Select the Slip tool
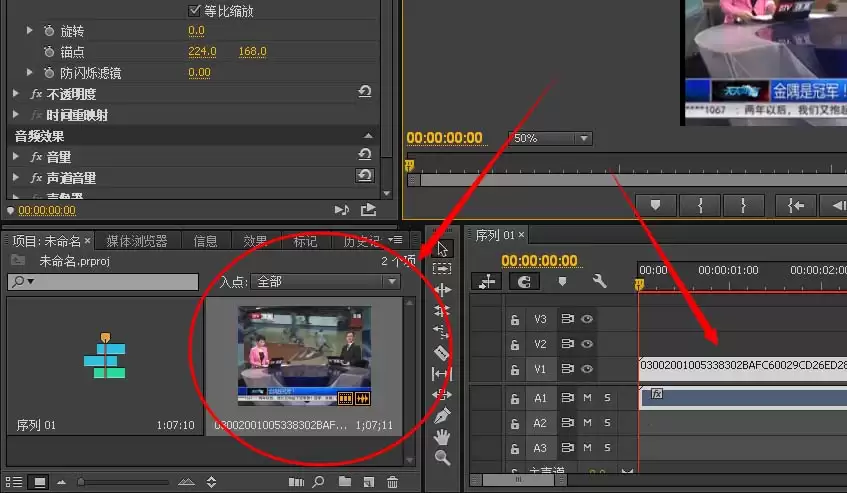Screen dimensions: 847x493 (x=442, y=374)
